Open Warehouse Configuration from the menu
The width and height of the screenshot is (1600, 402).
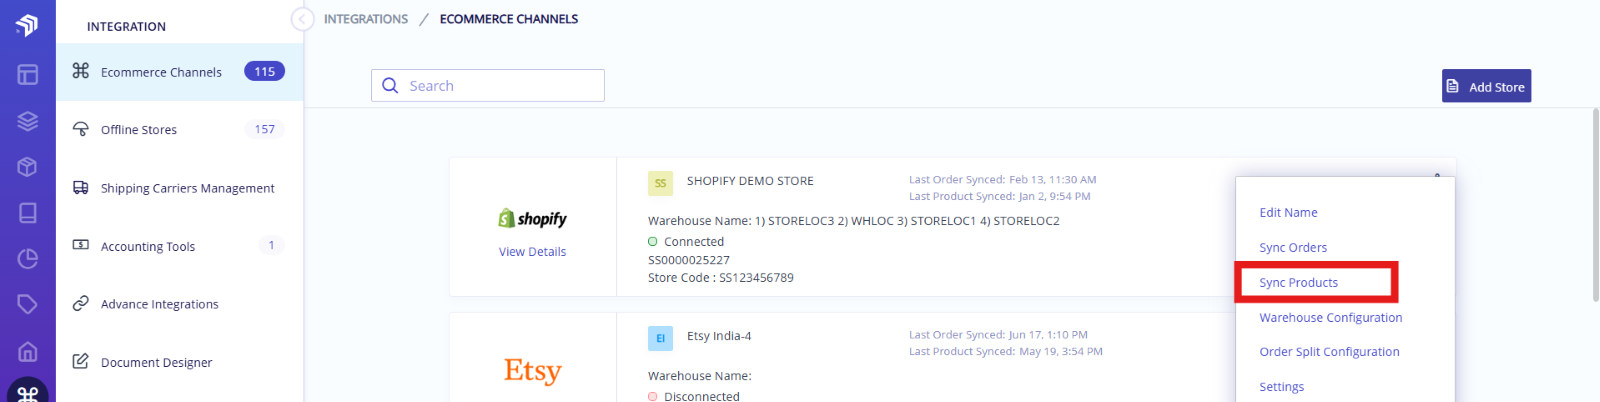[x=1330, y=317]
